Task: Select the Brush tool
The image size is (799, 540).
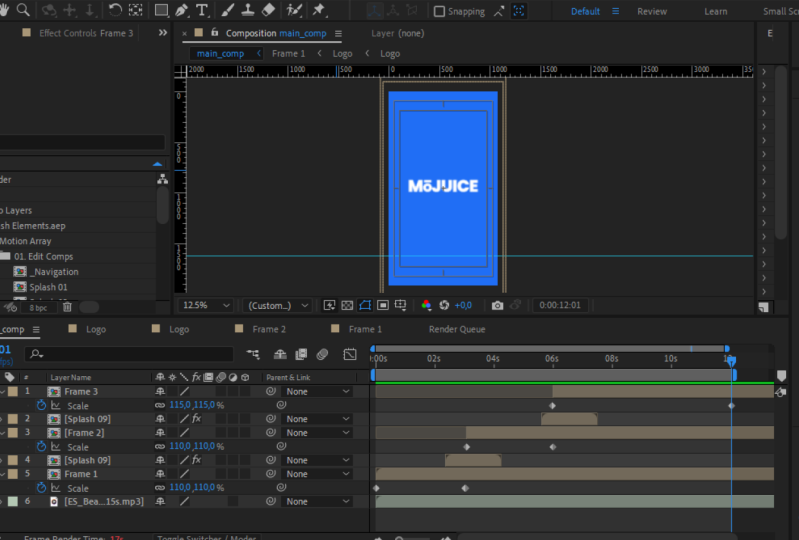Action: tap(227, 10)
